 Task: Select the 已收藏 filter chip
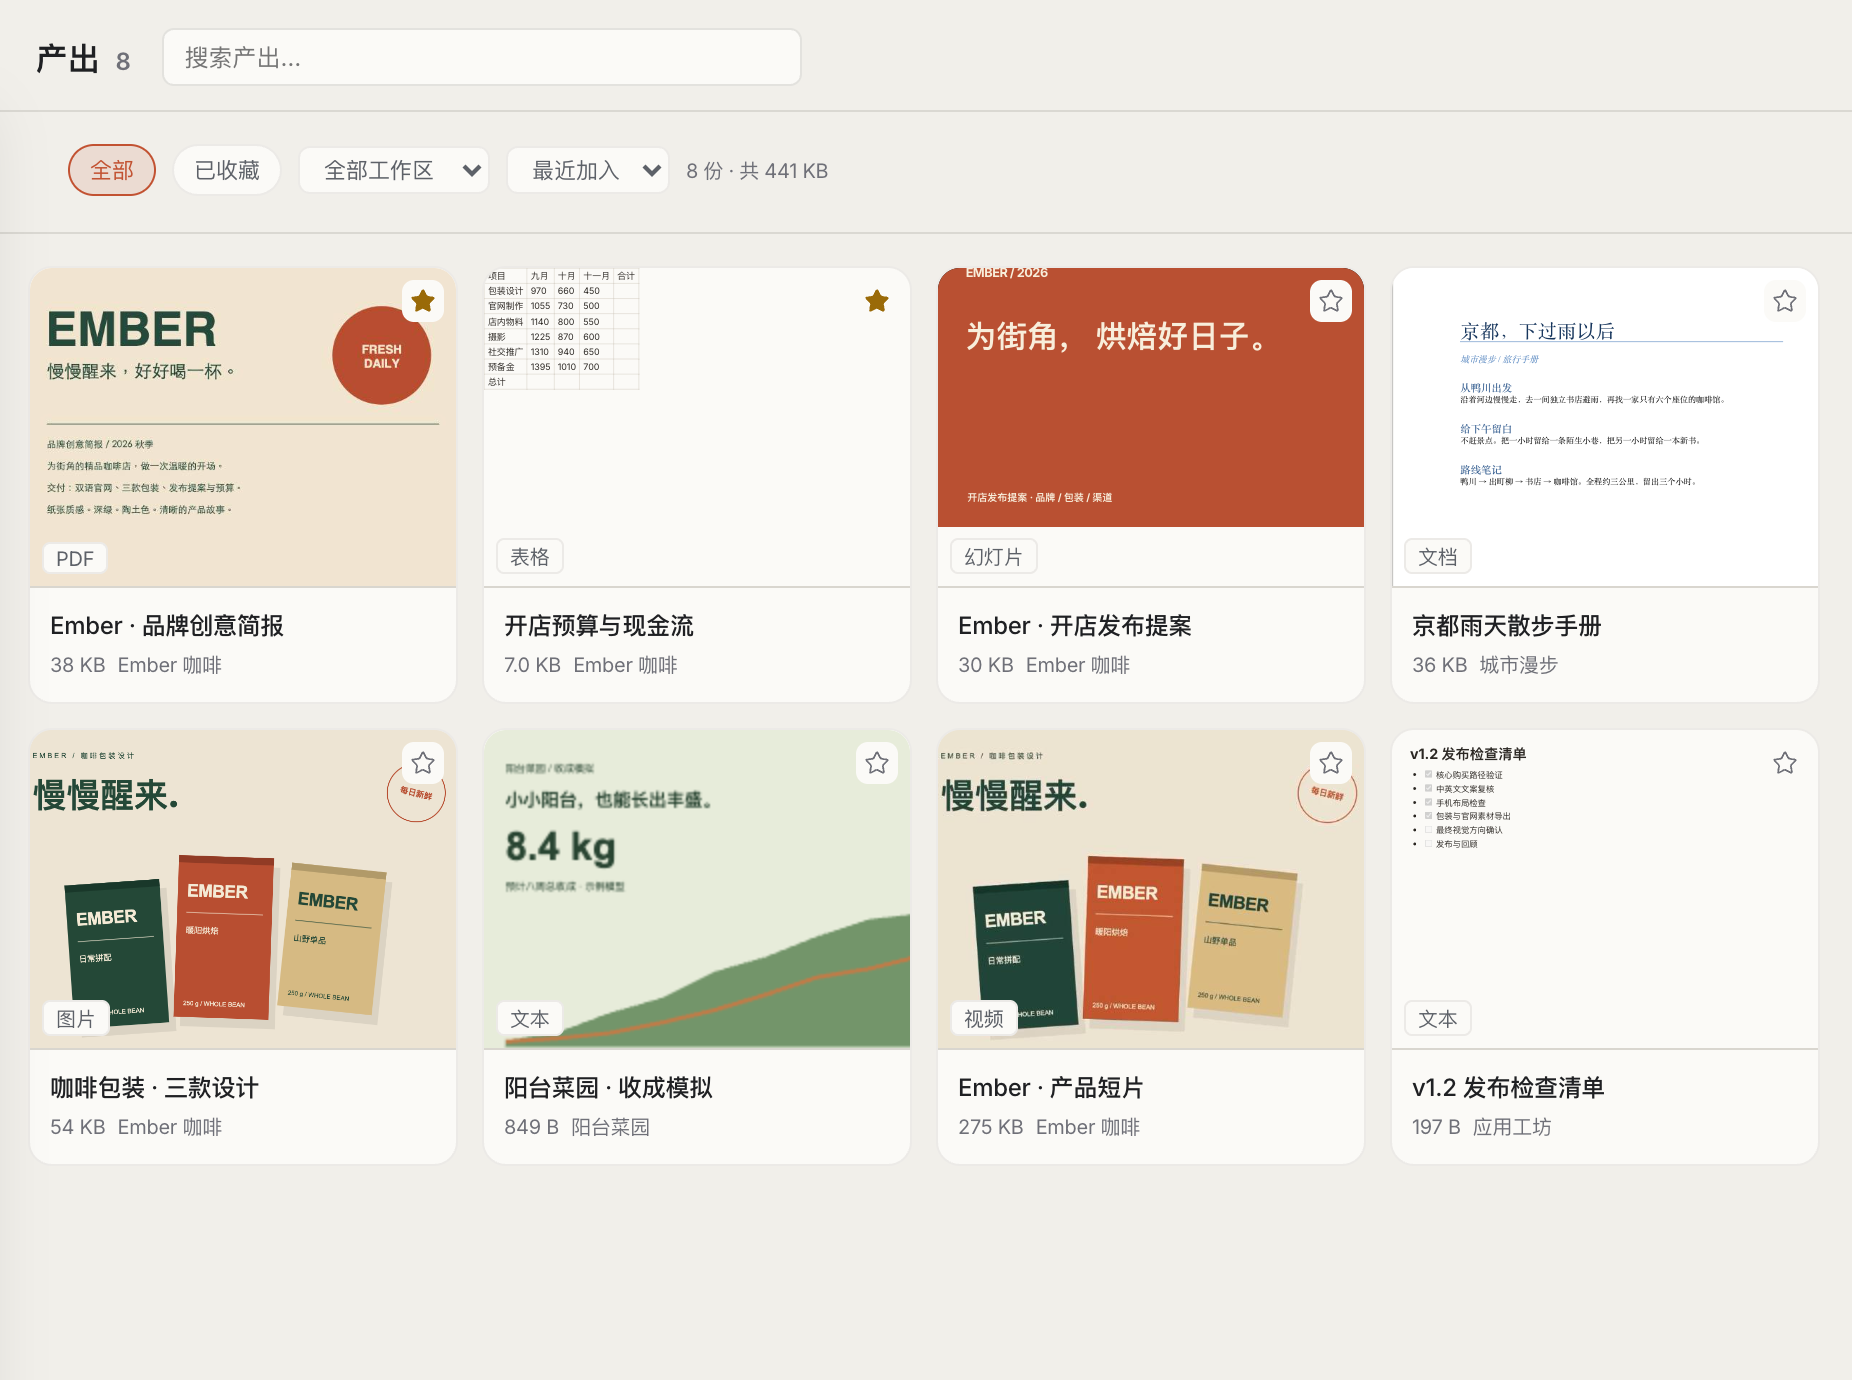click(x=227, y=170)
